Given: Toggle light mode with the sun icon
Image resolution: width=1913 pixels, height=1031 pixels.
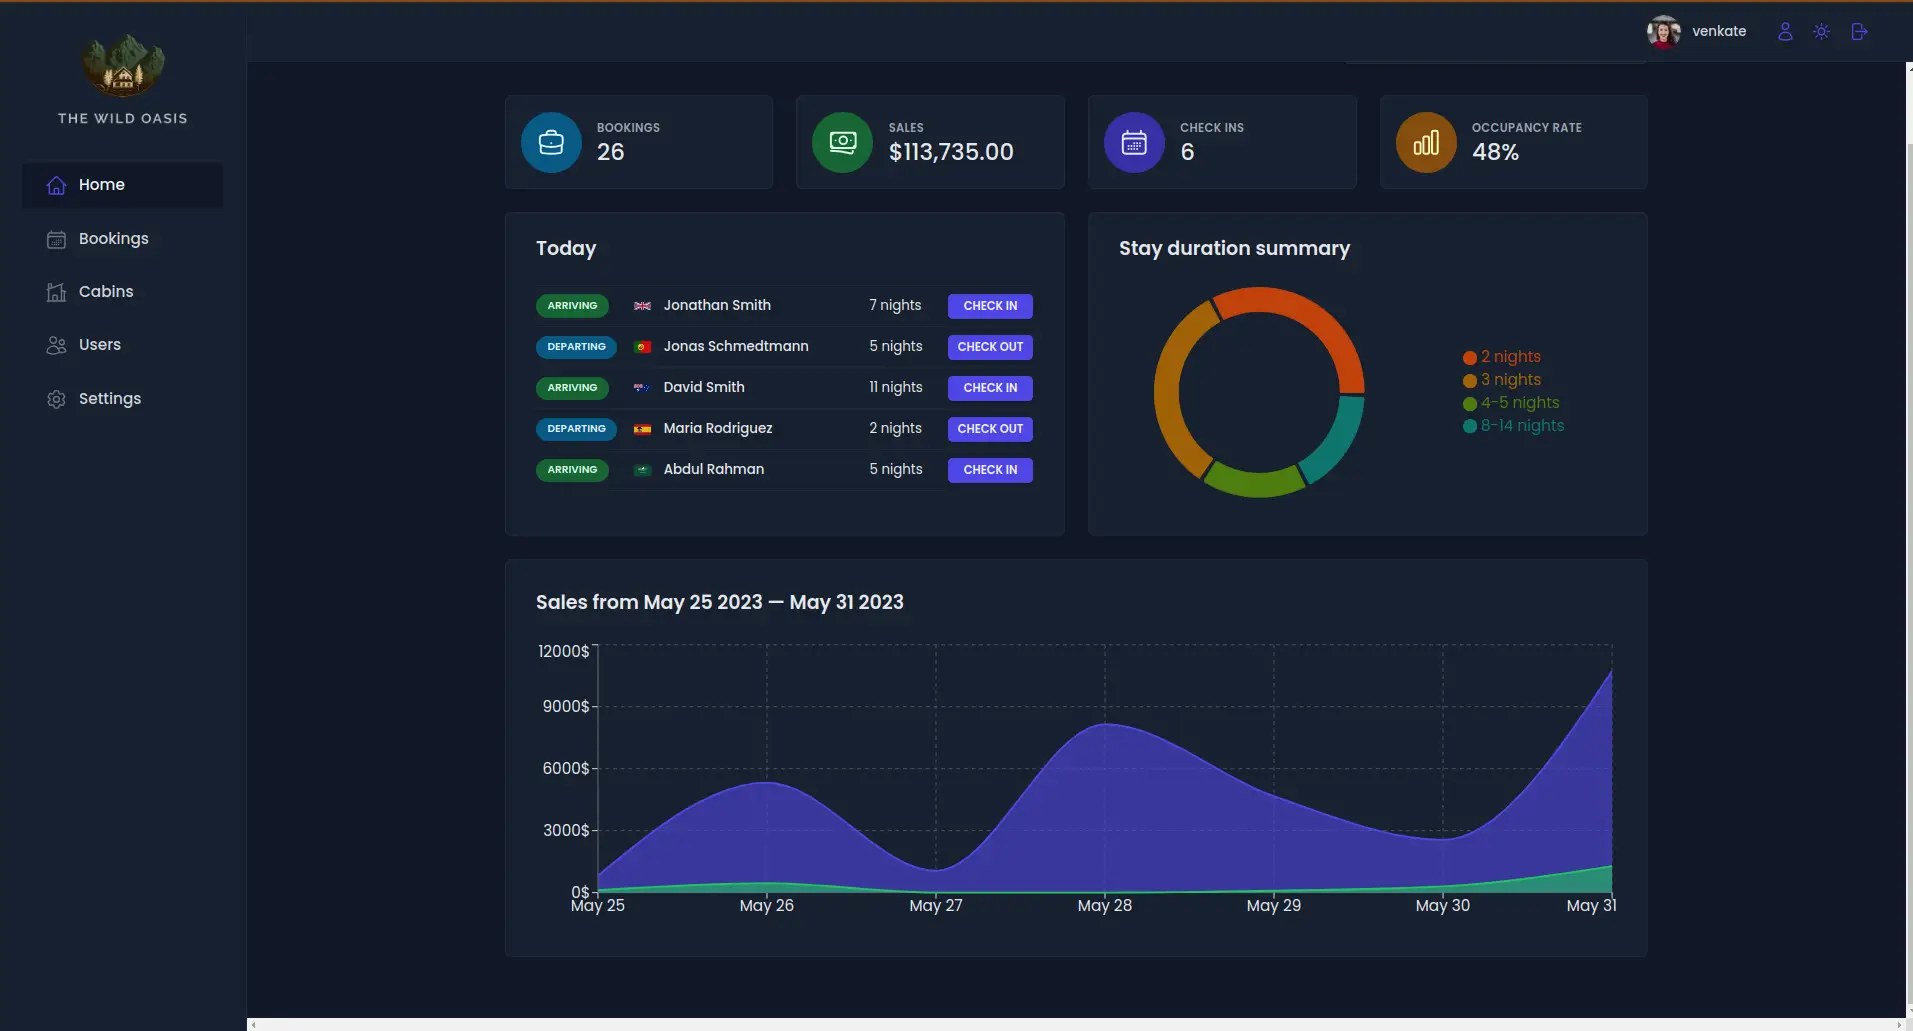Looking at the screenshot, I should tap(1822, 32).
